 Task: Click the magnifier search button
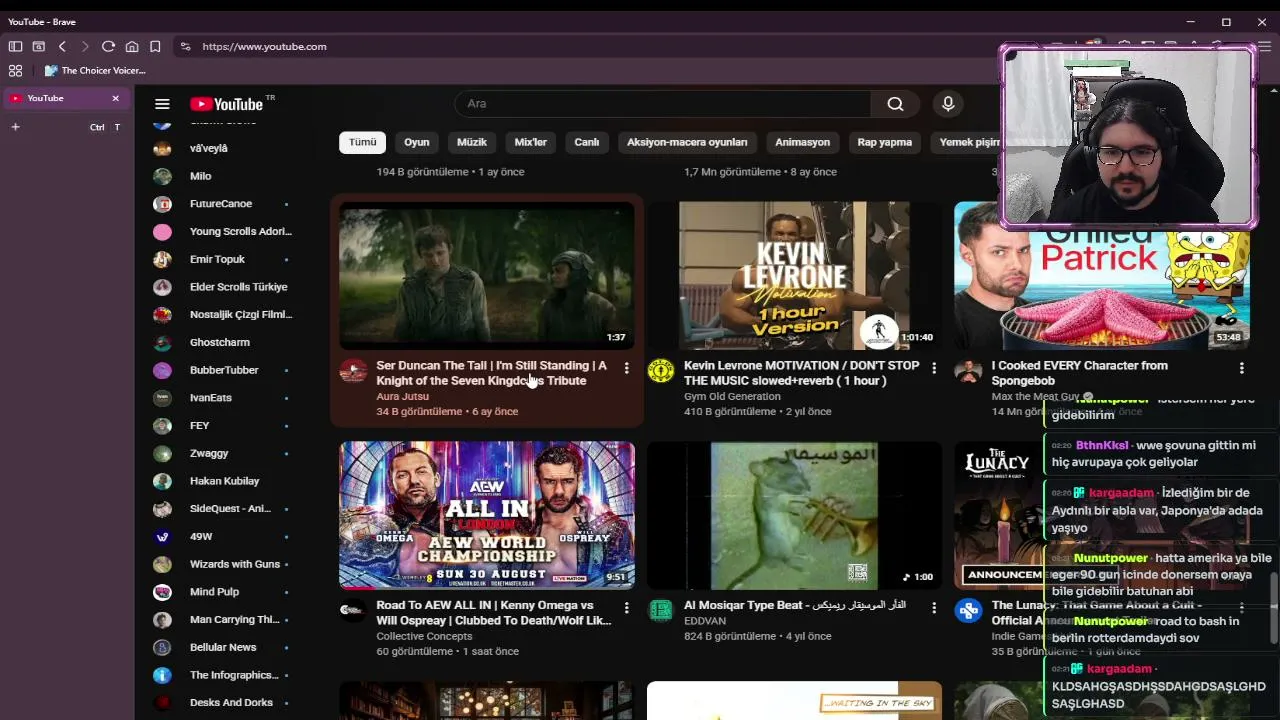tap(895, 104)
